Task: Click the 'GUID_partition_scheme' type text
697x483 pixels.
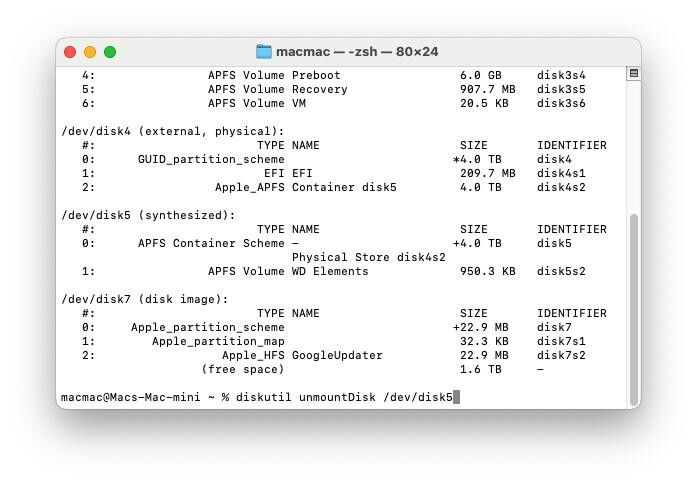Action: click(211, 159)
